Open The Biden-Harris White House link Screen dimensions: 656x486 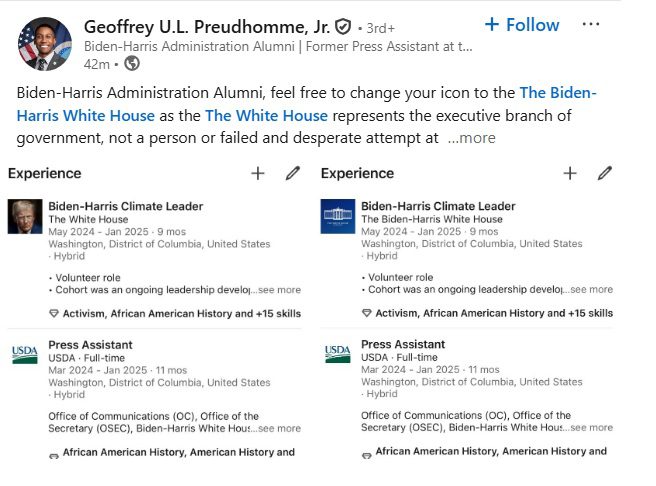coord(306,104)
